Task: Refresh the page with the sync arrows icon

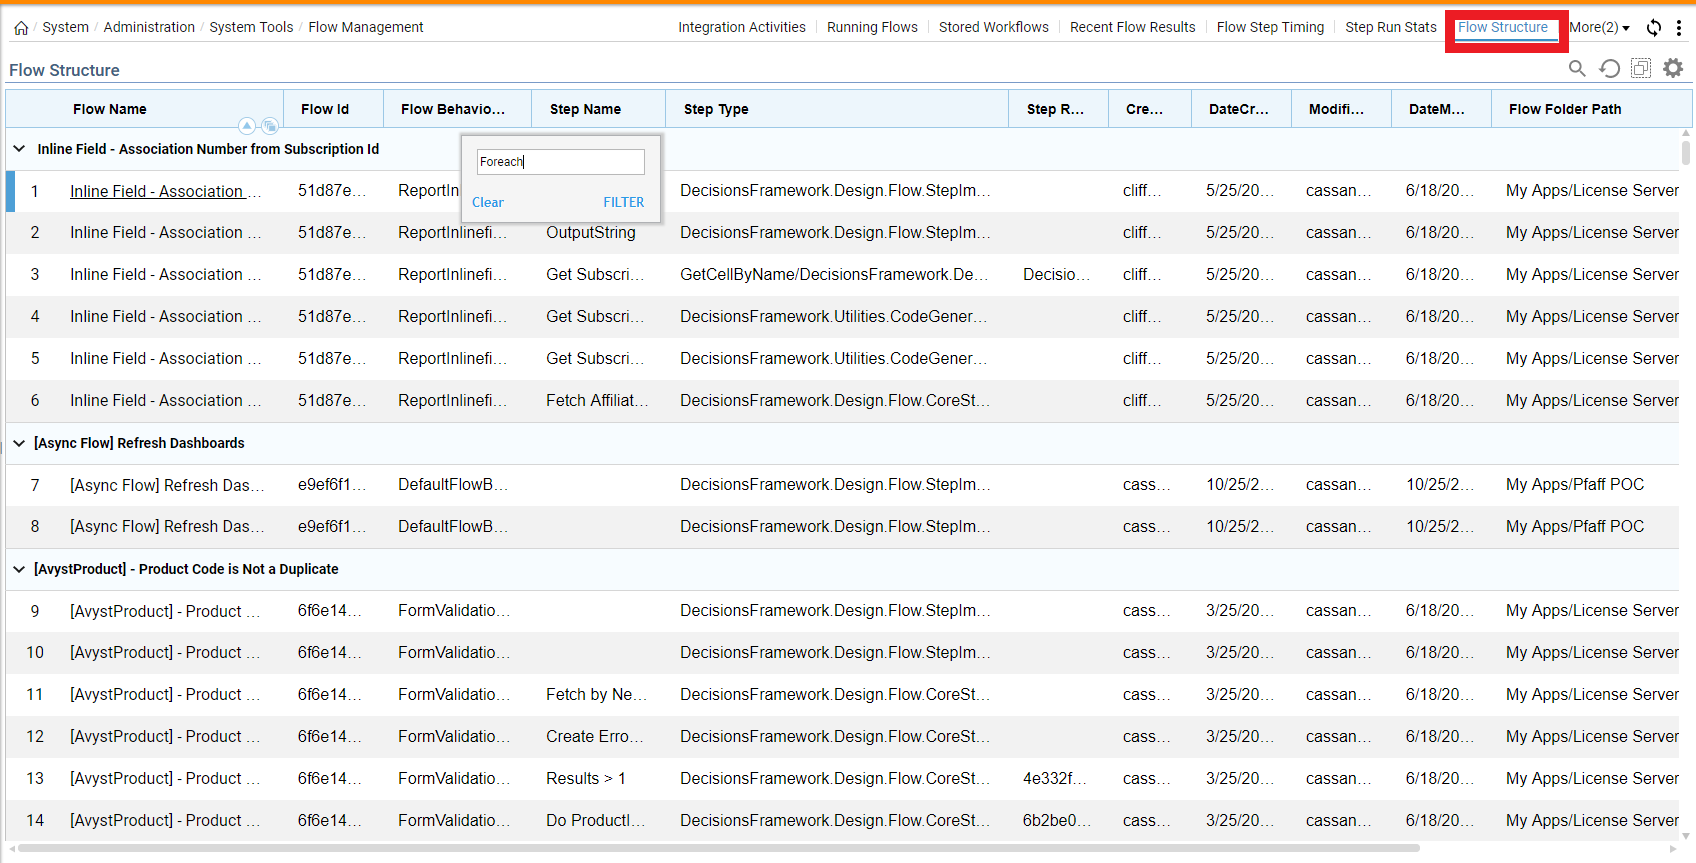Action: click(1654, 28)
